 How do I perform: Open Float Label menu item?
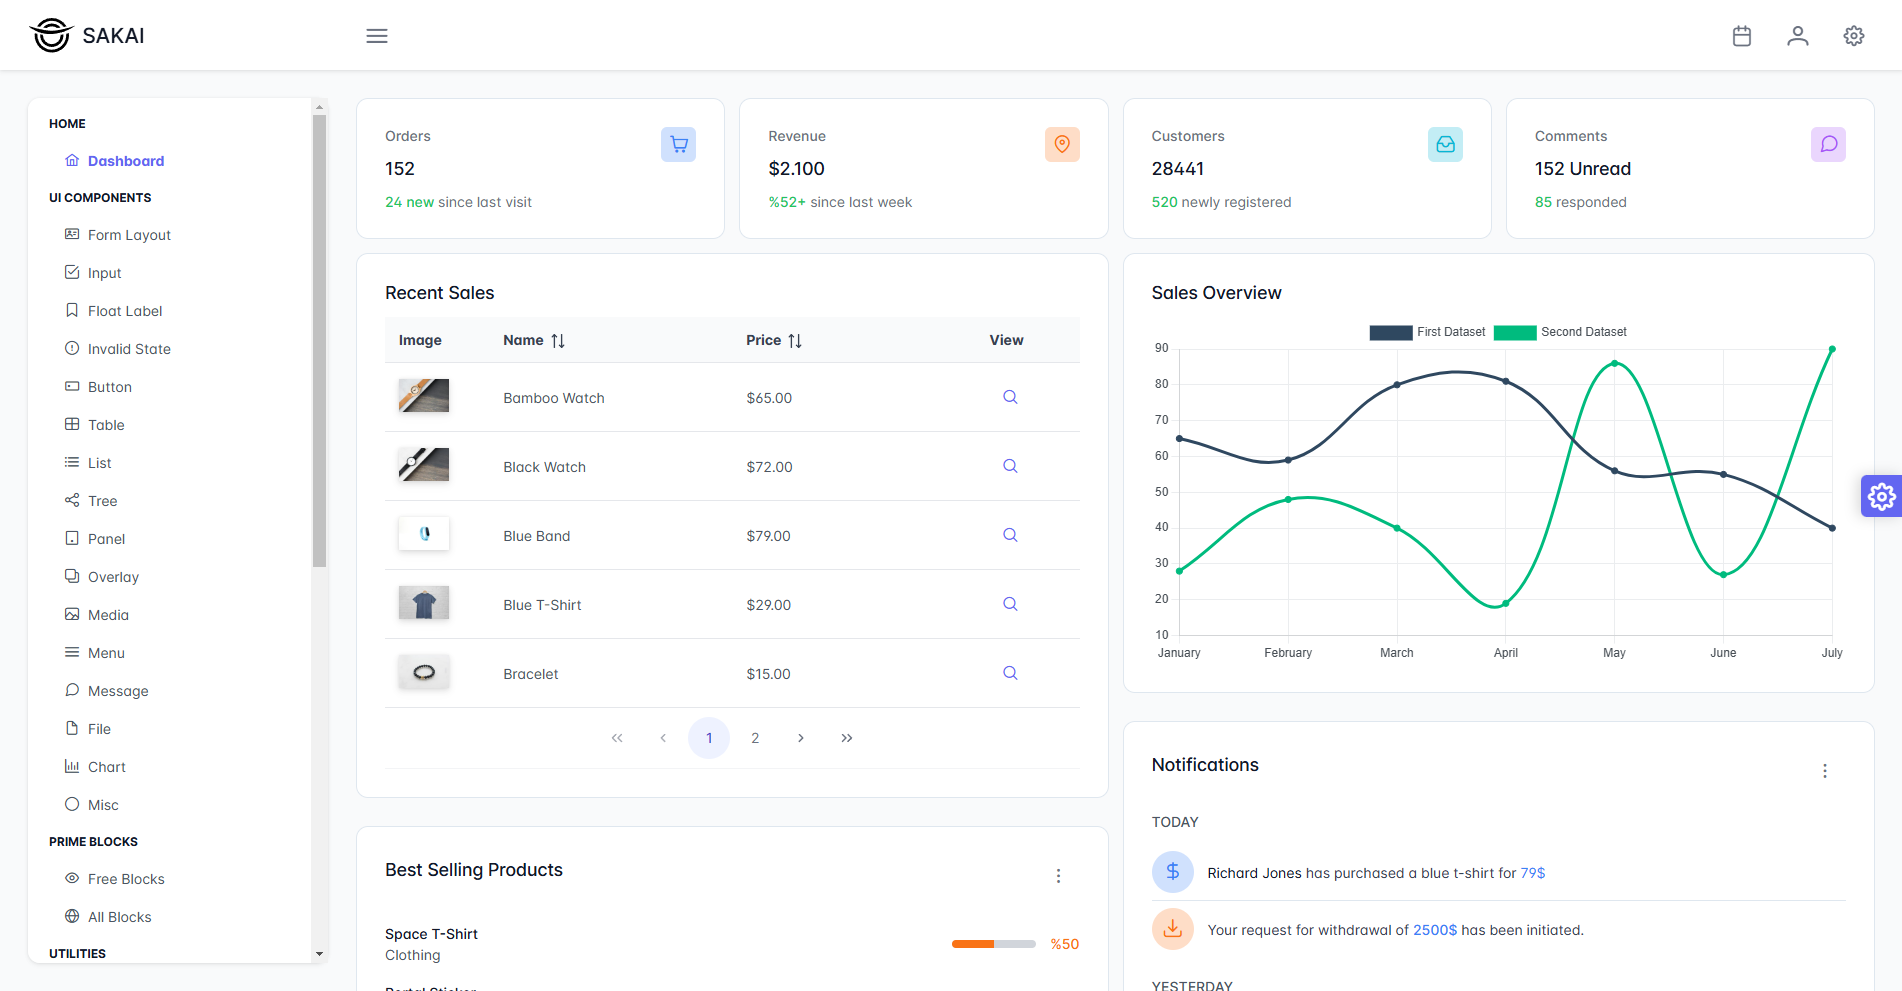[x=114, y=311]
